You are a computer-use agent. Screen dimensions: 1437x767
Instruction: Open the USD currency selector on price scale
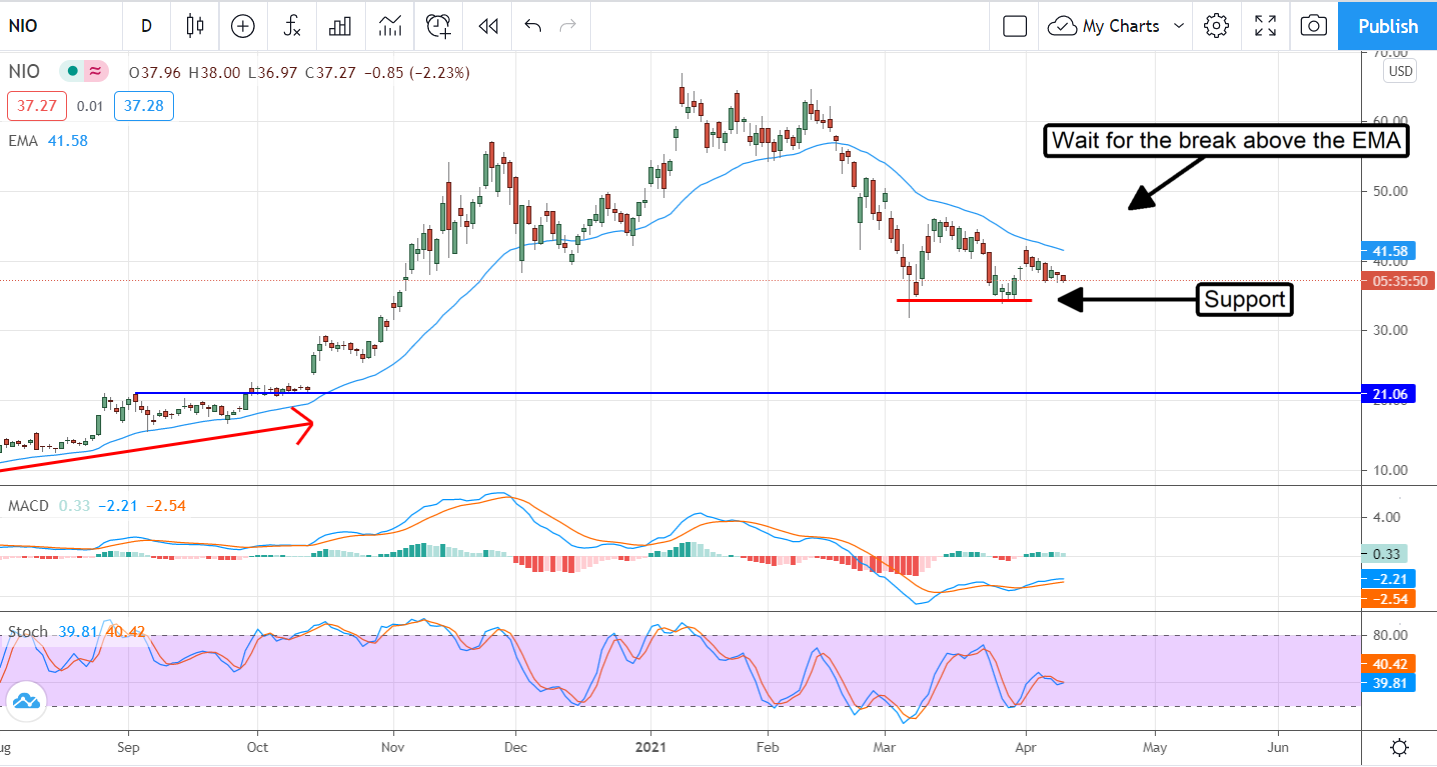(1400, 72)
